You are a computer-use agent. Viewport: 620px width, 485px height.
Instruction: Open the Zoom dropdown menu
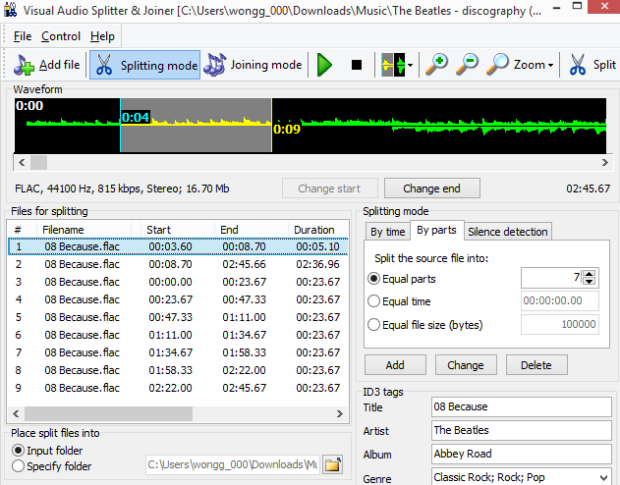pos(520,66)
